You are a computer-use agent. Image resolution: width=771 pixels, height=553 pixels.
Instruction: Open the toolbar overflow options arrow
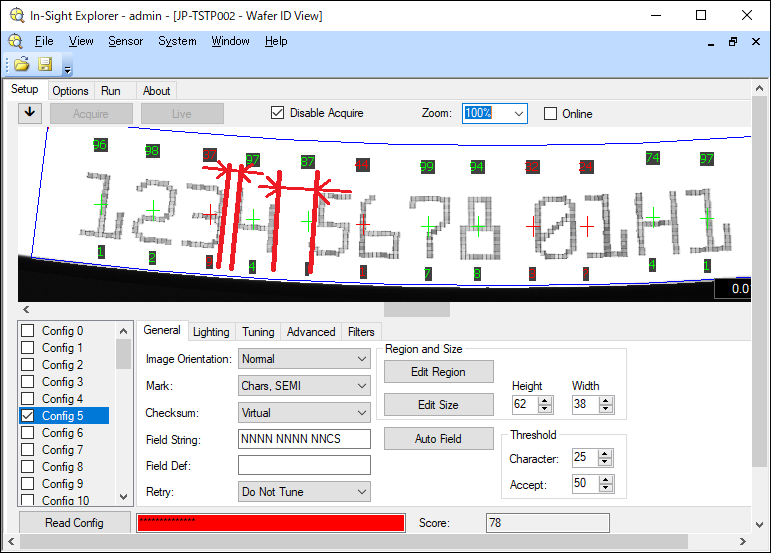click(67, 70)
